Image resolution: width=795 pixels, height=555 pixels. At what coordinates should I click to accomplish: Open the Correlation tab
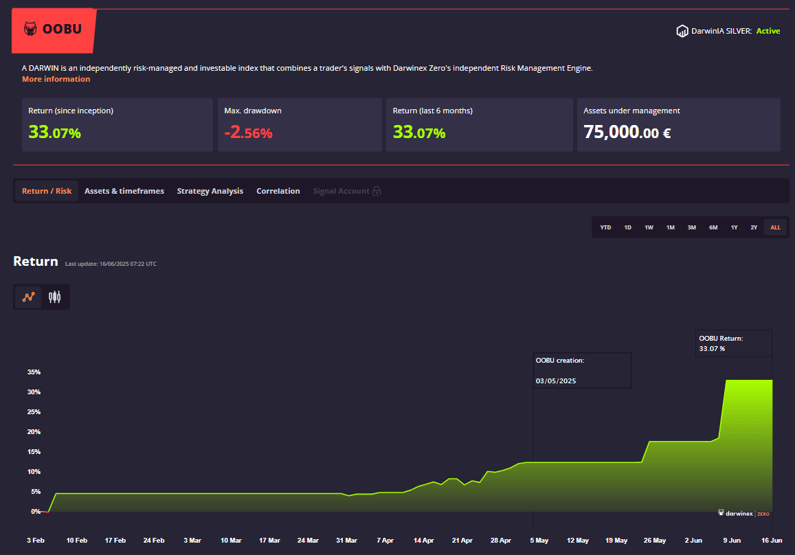click(x=278, y=191)
